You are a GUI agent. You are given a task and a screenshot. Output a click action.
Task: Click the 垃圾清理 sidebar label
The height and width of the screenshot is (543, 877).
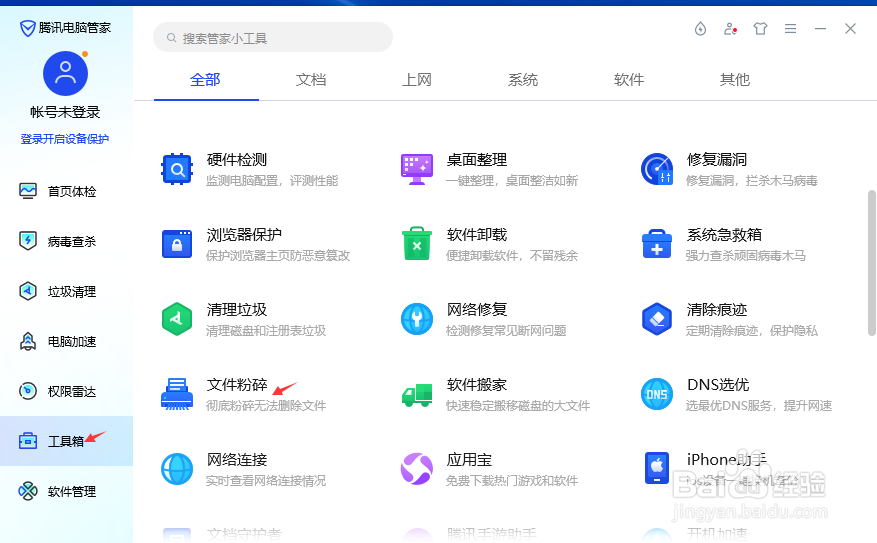(x=72, y=292)
